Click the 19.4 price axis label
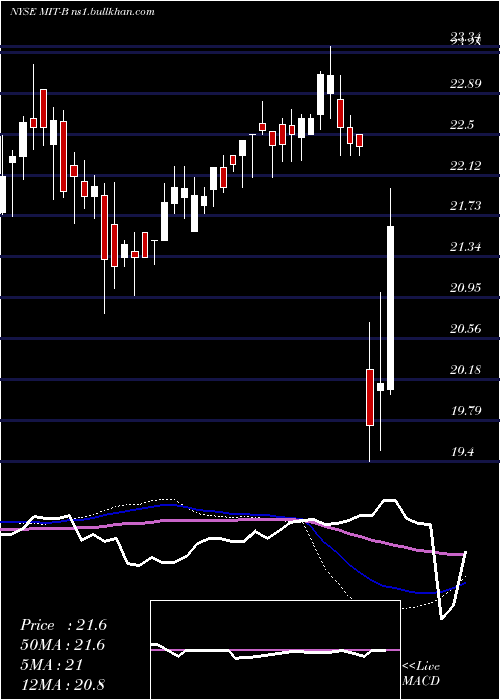500x700 pixels. tap(462, 452)
